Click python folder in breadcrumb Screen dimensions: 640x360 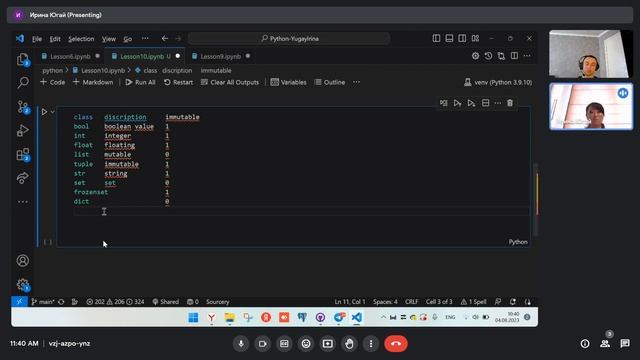point(53,70)
